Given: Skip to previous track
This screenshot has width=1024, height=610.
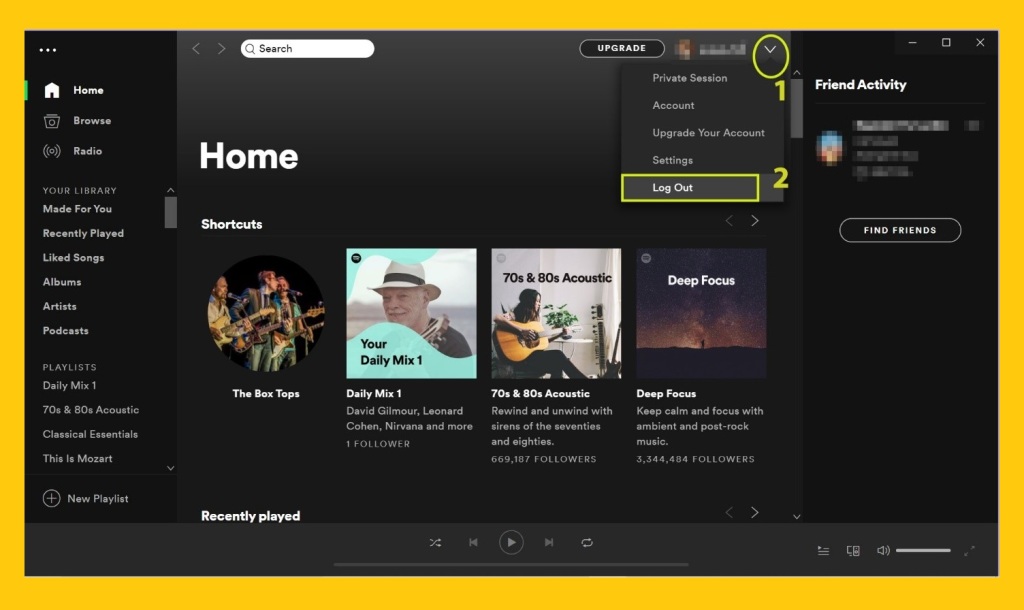Looking at the screenshot, I should click(473, 543).
